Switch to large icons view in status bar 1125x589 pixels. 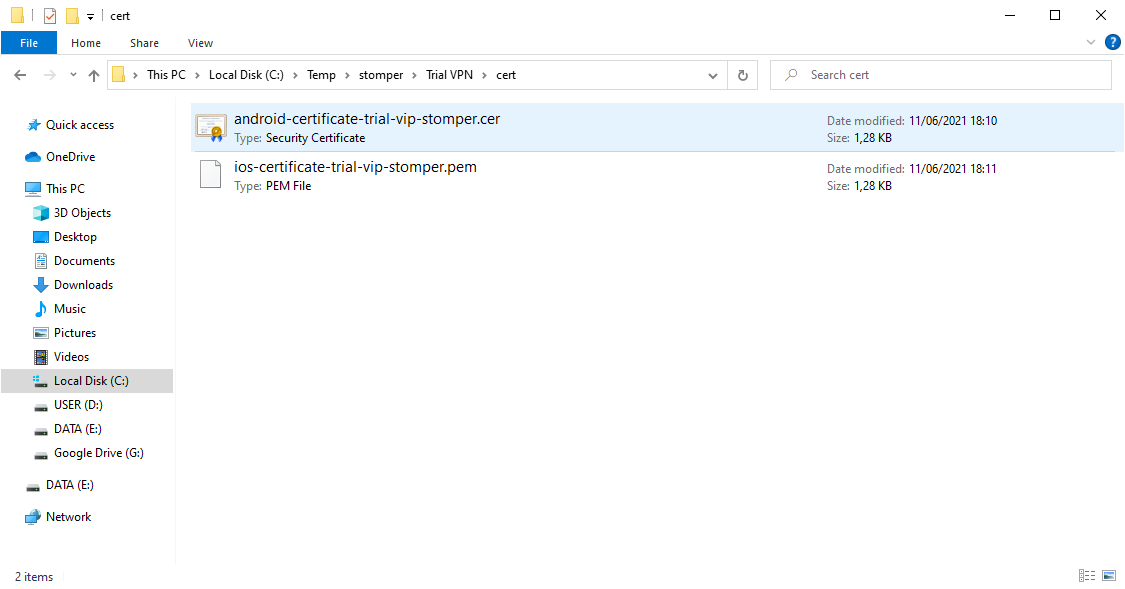(x=1108, y=576)
